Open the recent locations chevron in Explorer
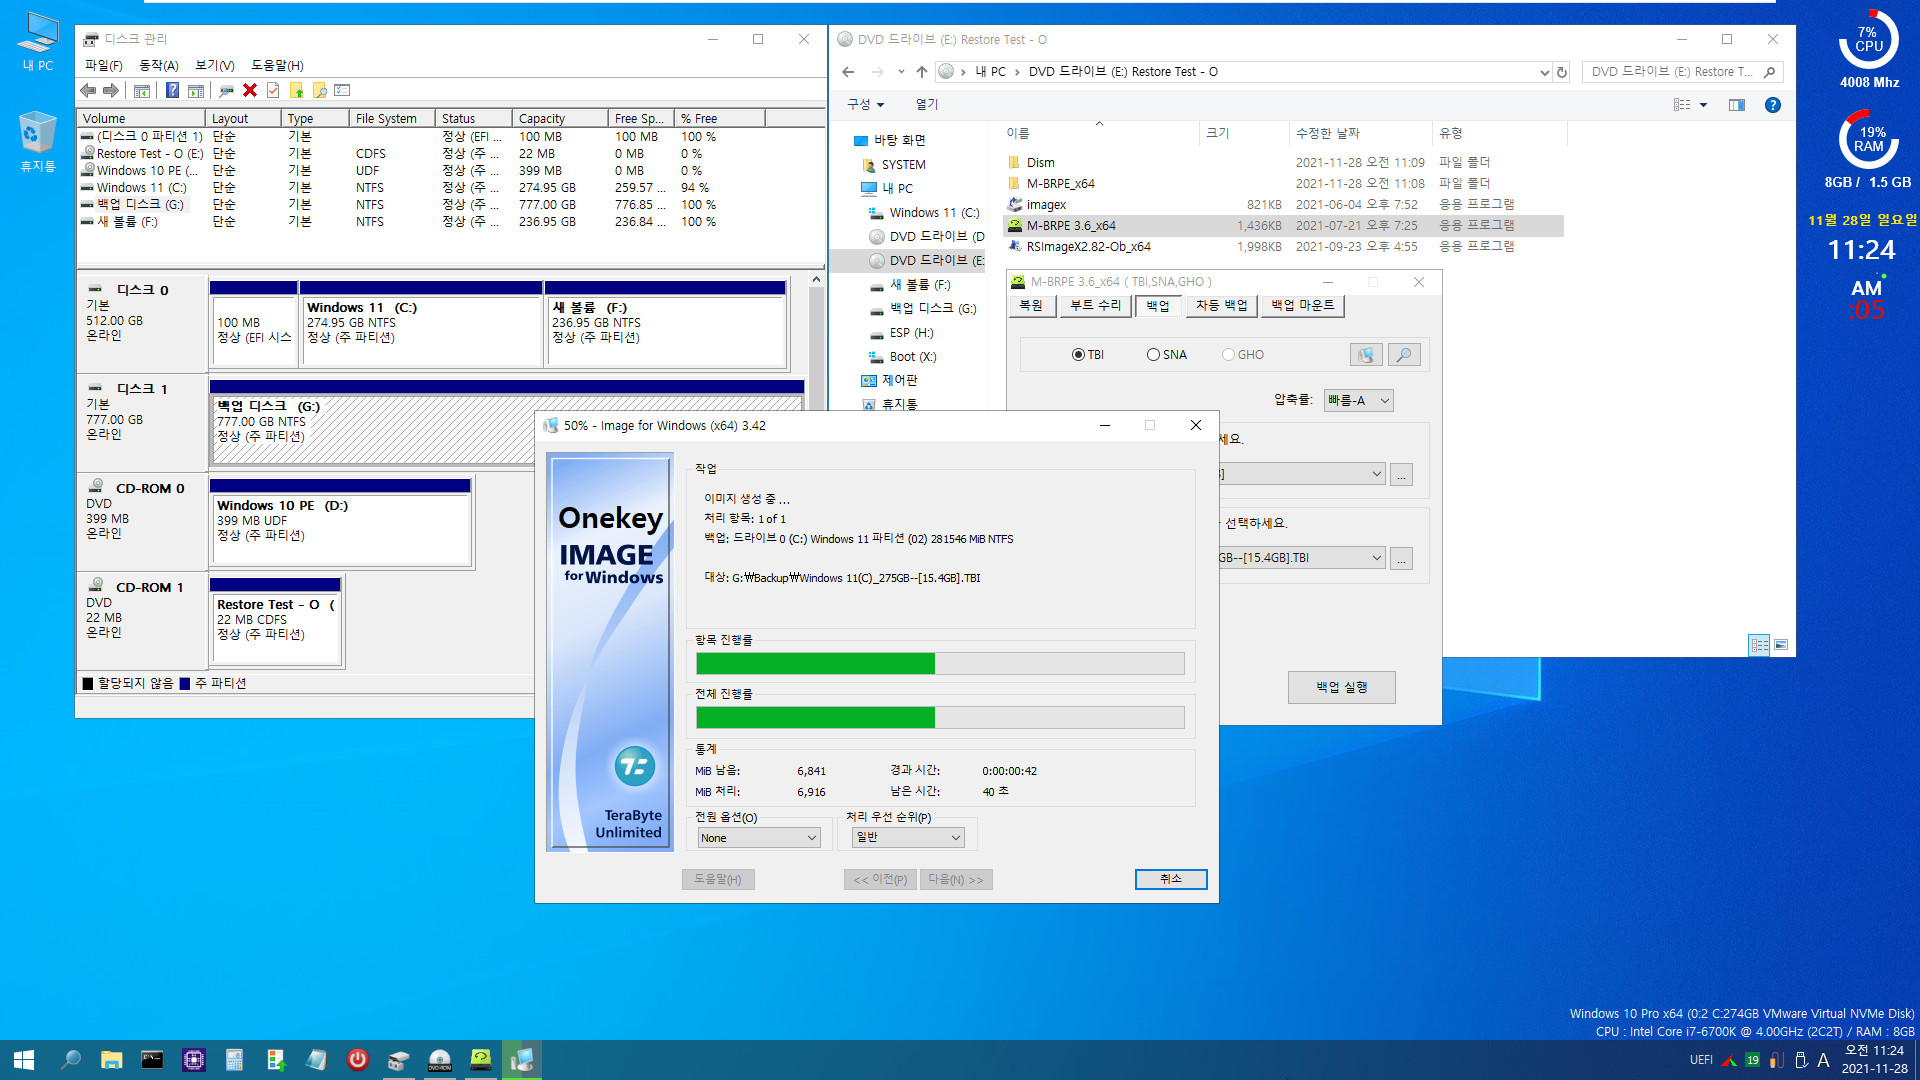This screenshot has width=1920, height=1080. 901,72
